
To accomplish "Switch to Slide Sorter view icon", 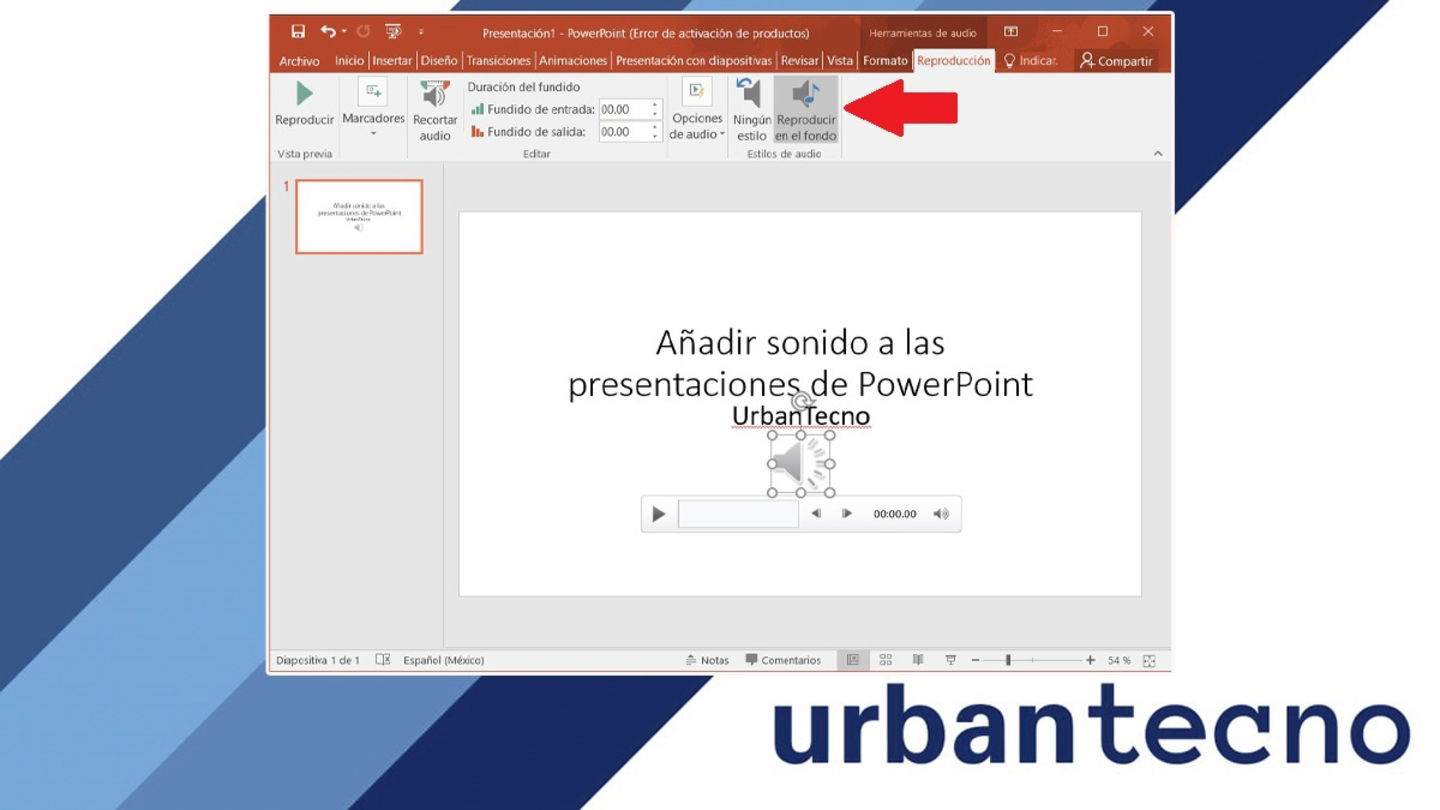I will click(x=886, y=660).
